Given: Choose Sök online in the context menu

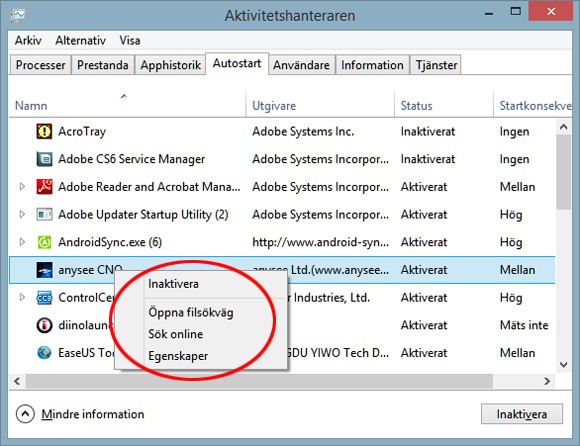Looking at the screenshot, I should click(201, 334).
